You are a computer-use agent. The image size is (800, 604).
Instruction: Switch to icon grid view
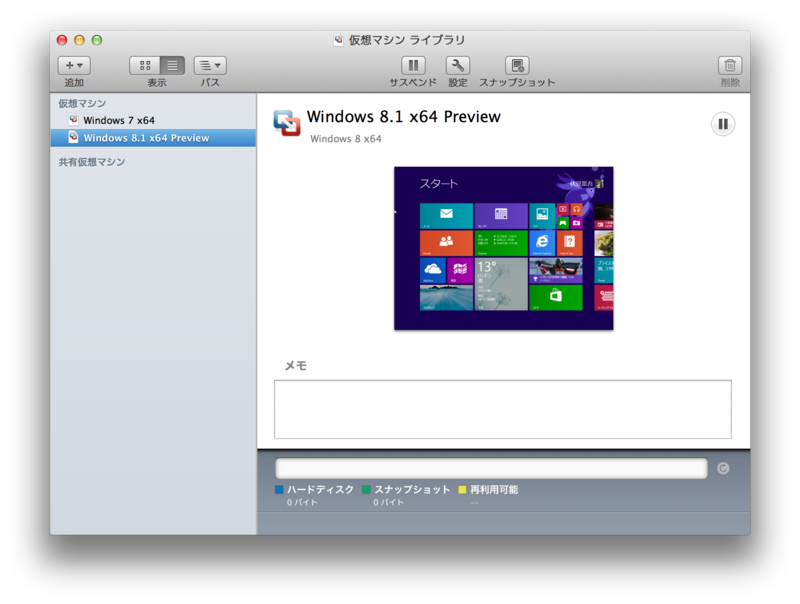pos(145,65)
